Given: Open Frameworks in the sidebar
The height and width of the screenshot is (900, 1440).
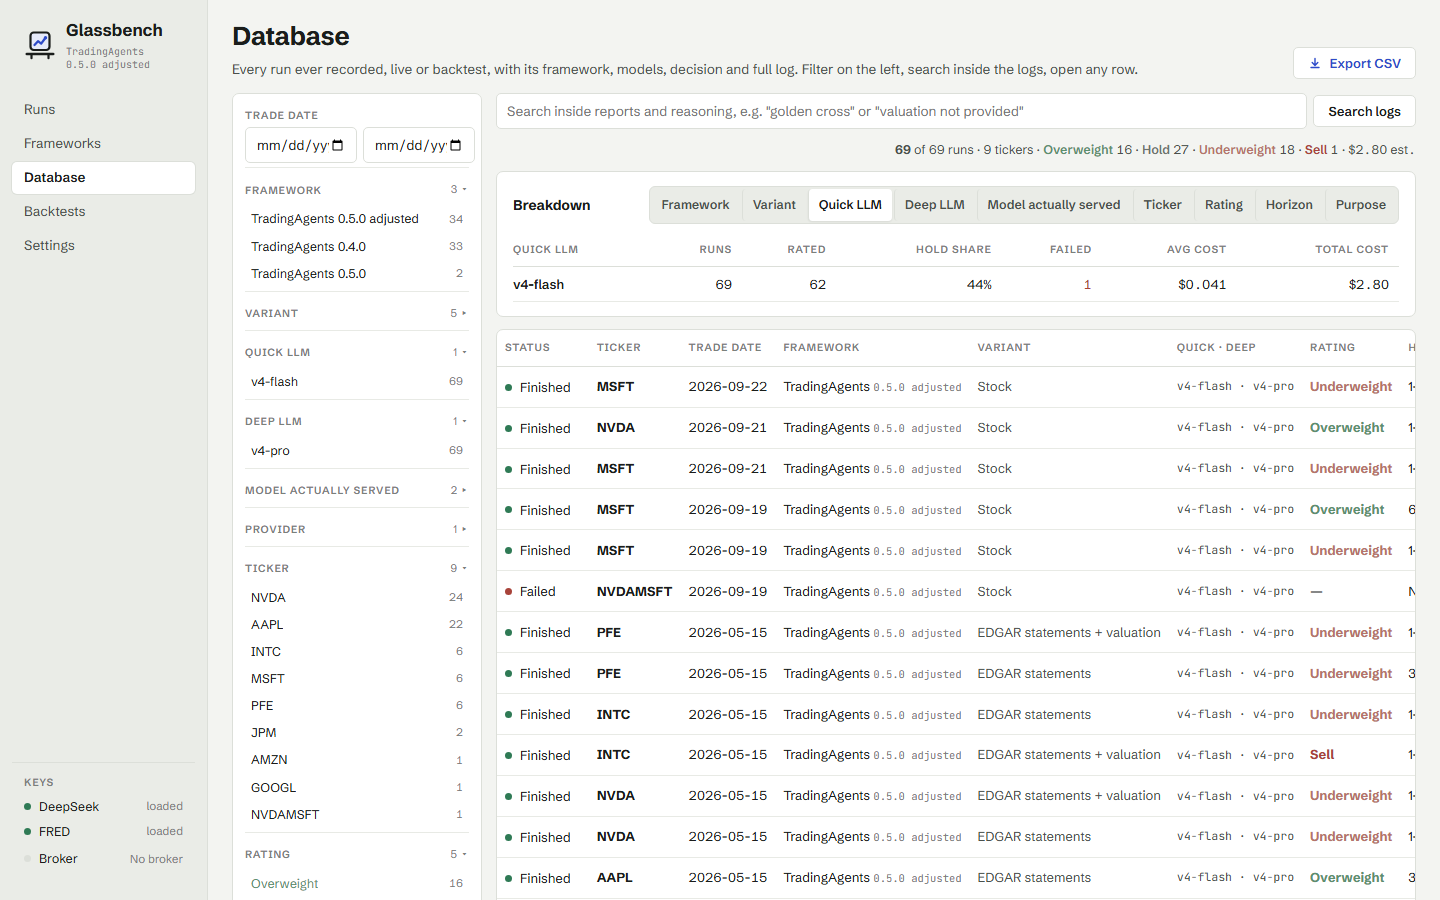Looking at the screenshot, I should tap(103, 144).
